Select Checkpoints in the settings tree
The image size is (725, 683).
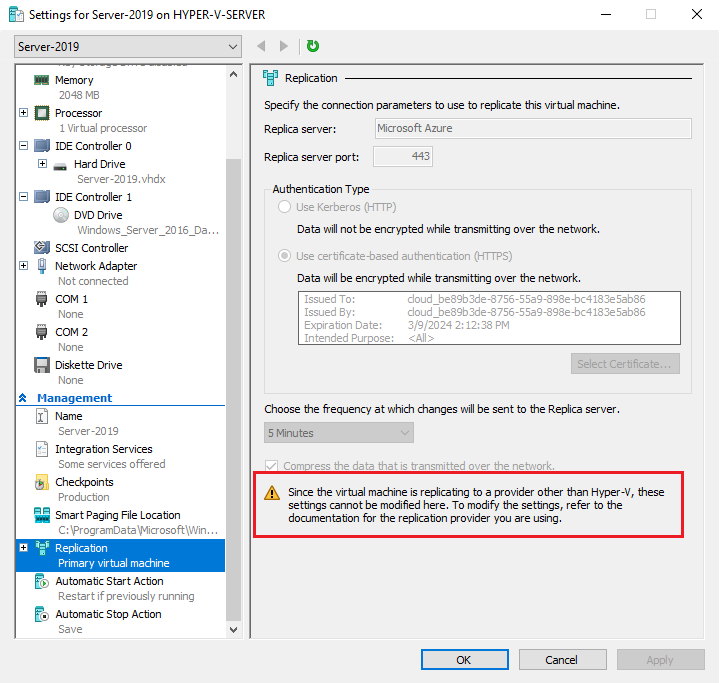click(84, 482)
